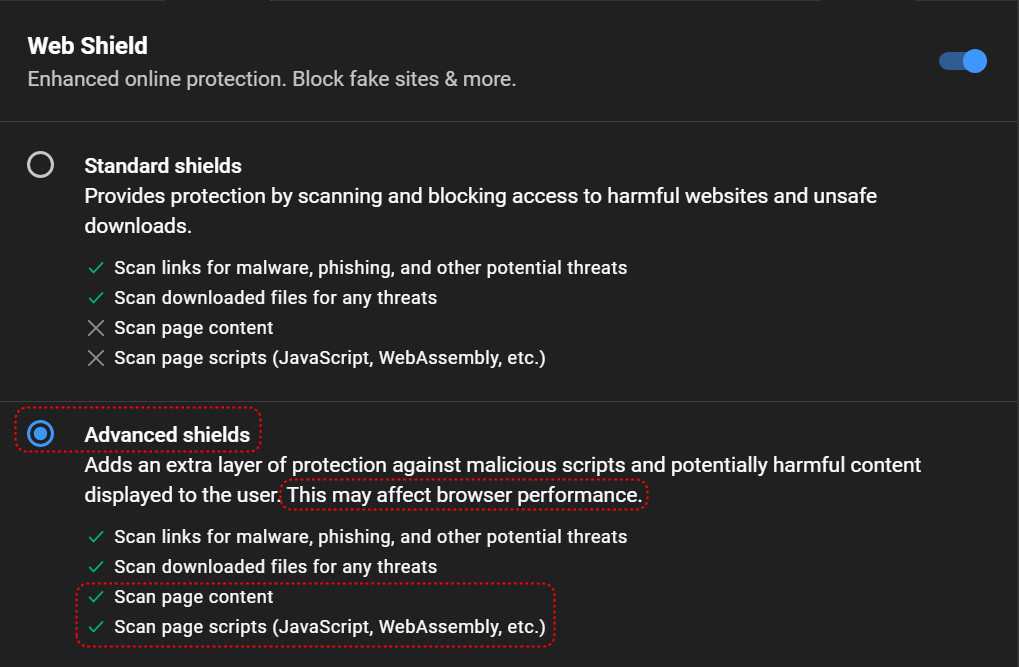Click checkmark beside Advanced shields' scan page content
The image size is (1019, 667).
pos(96,597)
